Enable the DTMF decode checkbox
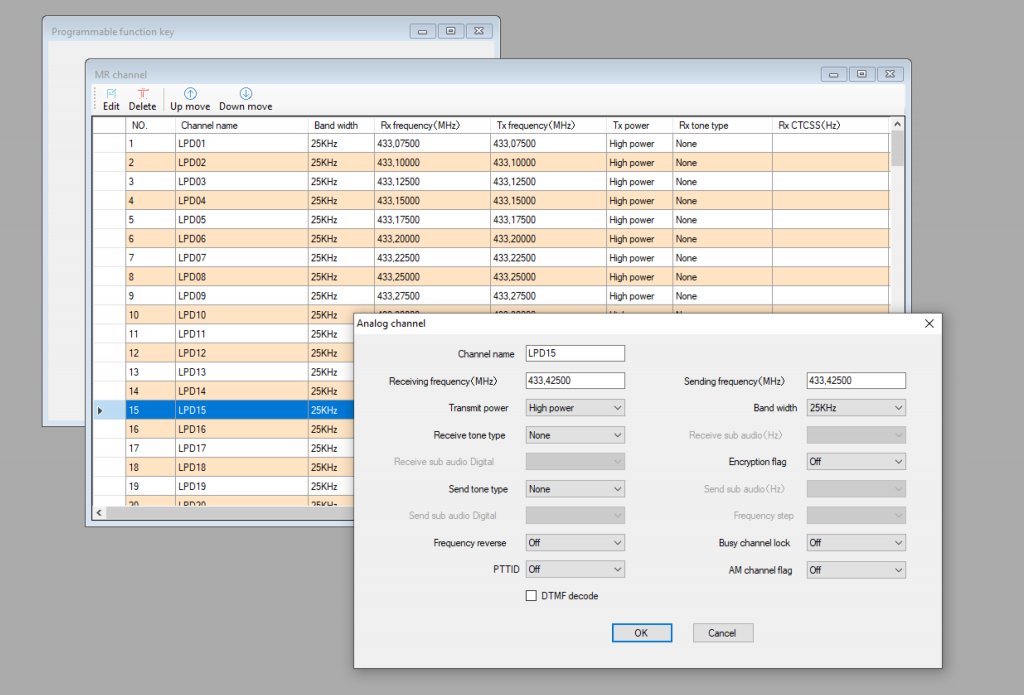Viewport: 1024px width, 695px height. point(532,596)
